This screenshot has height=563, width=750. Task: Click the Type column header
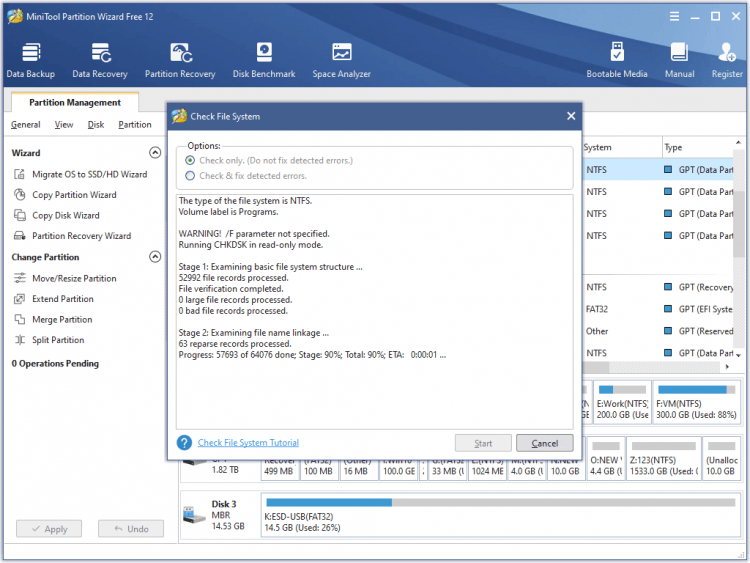[x=698, y=147]
